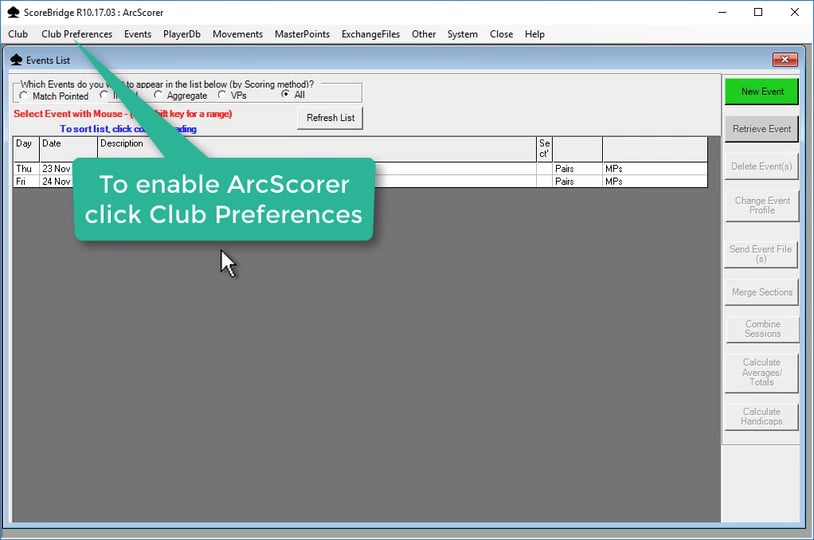Close the Events List window
This screenshot has height=540, width=814.
pos(784,60)
